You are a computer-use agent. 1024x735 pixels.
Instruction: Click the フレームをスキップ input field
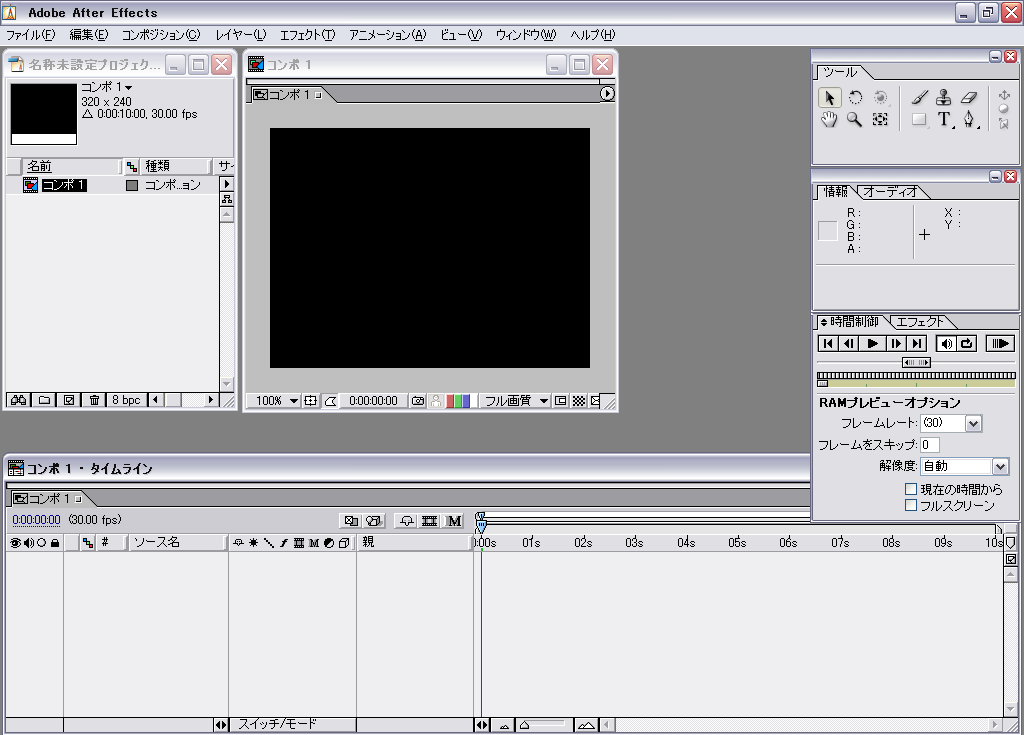pyautogui.click(x=929, y=445)
